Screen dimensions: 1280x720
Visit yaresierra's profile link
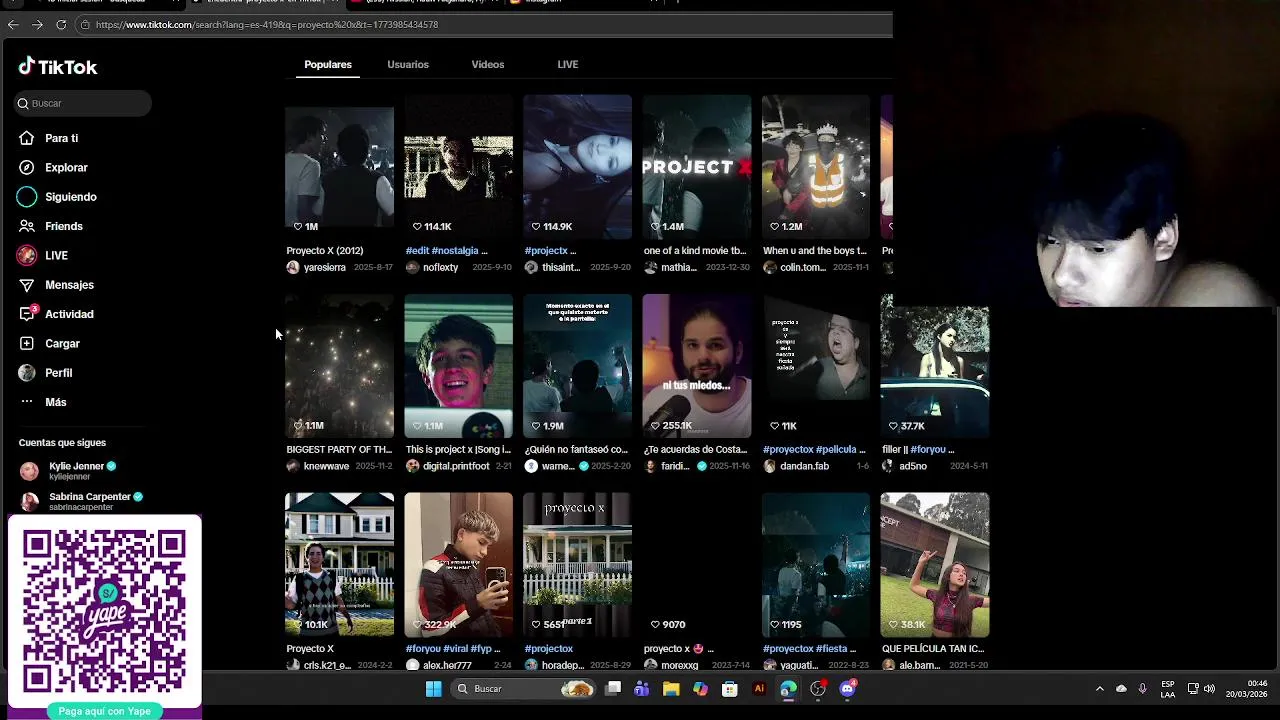point(325,268)
